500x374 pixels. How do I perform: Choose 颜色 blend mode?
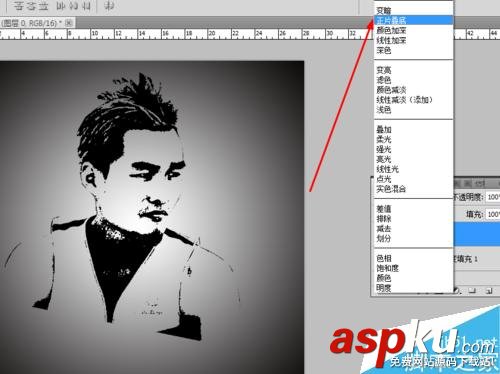tap(413, 278)
